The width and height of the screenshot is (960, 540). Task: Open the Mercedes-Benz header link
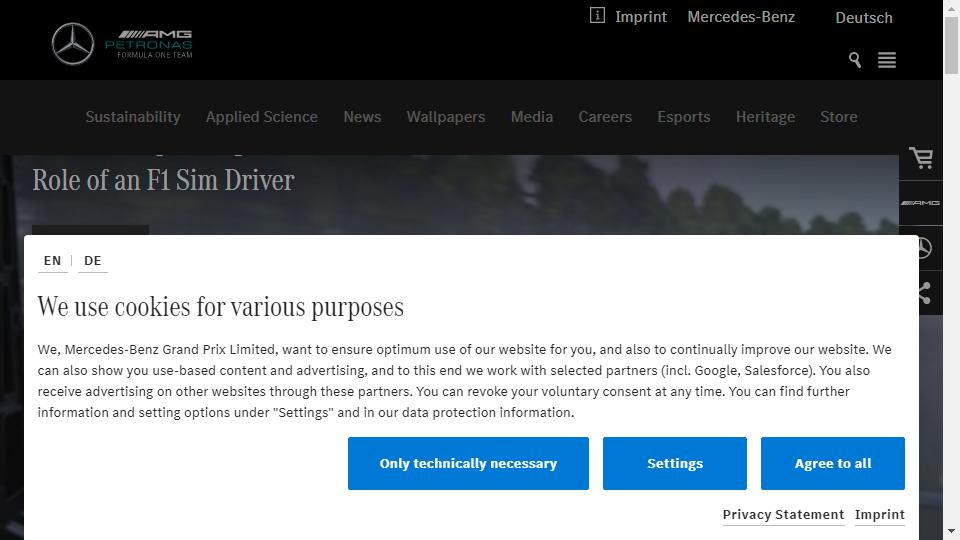point(741,17)
